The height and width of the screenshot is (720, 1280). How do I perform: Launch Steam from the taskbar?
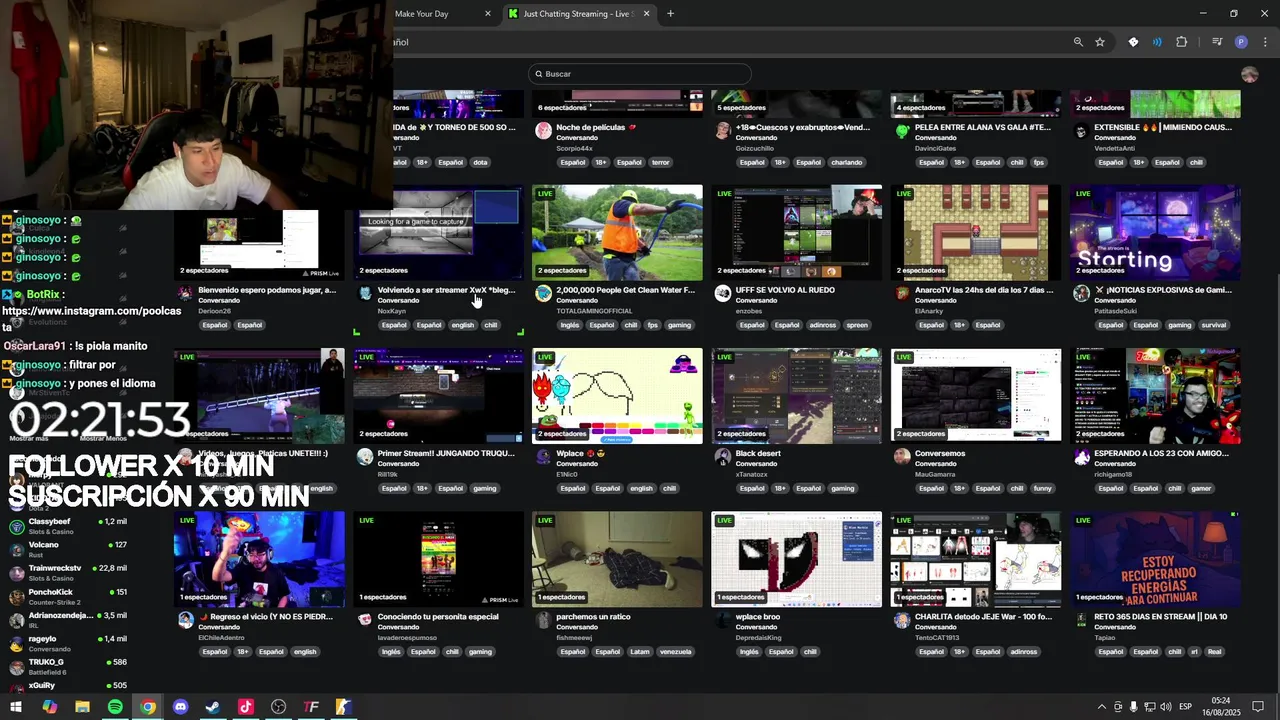click(213, 707)
